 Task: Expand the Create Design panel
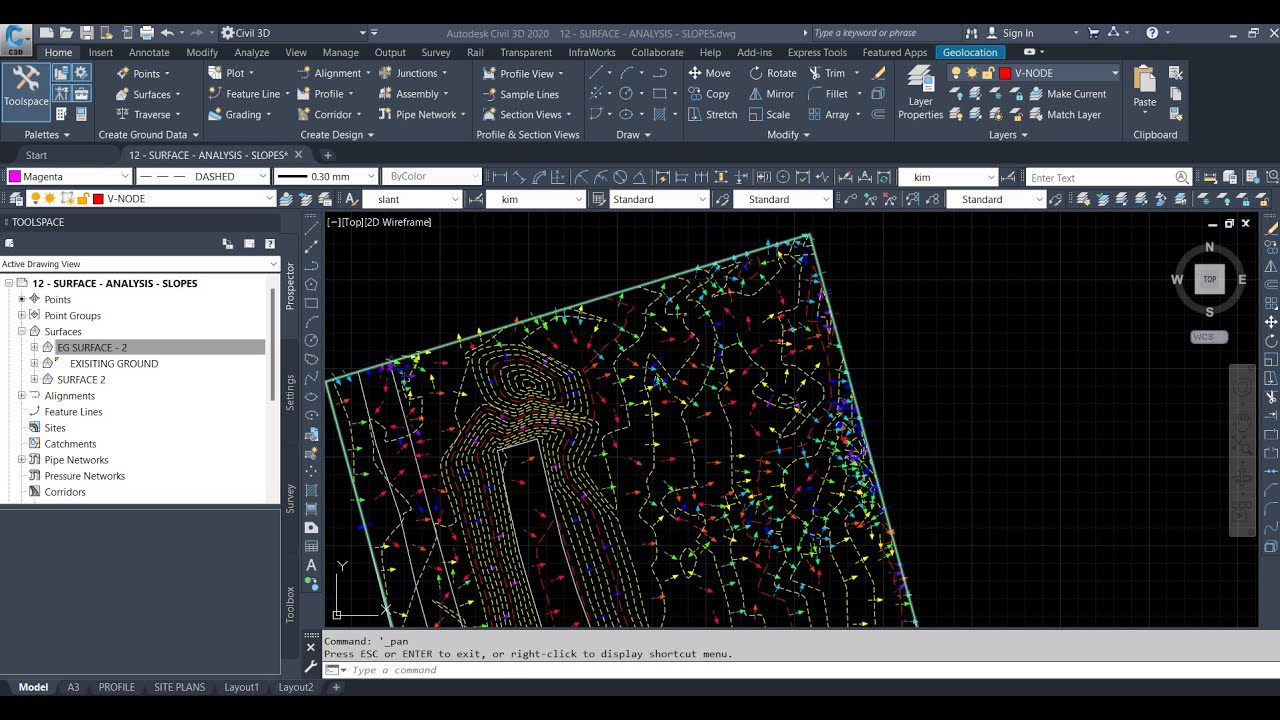tap(337, 135)
